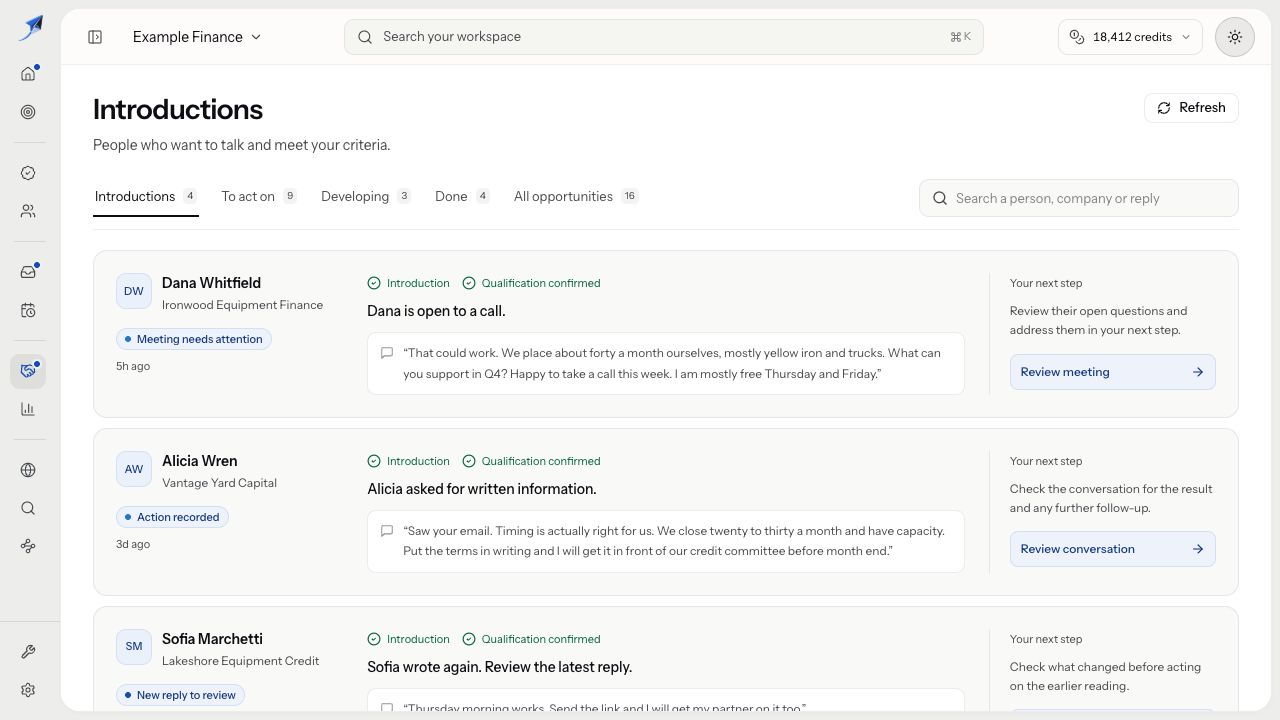
Task: Open the calendar clock icon in sidebar
Action: [28, 310]
